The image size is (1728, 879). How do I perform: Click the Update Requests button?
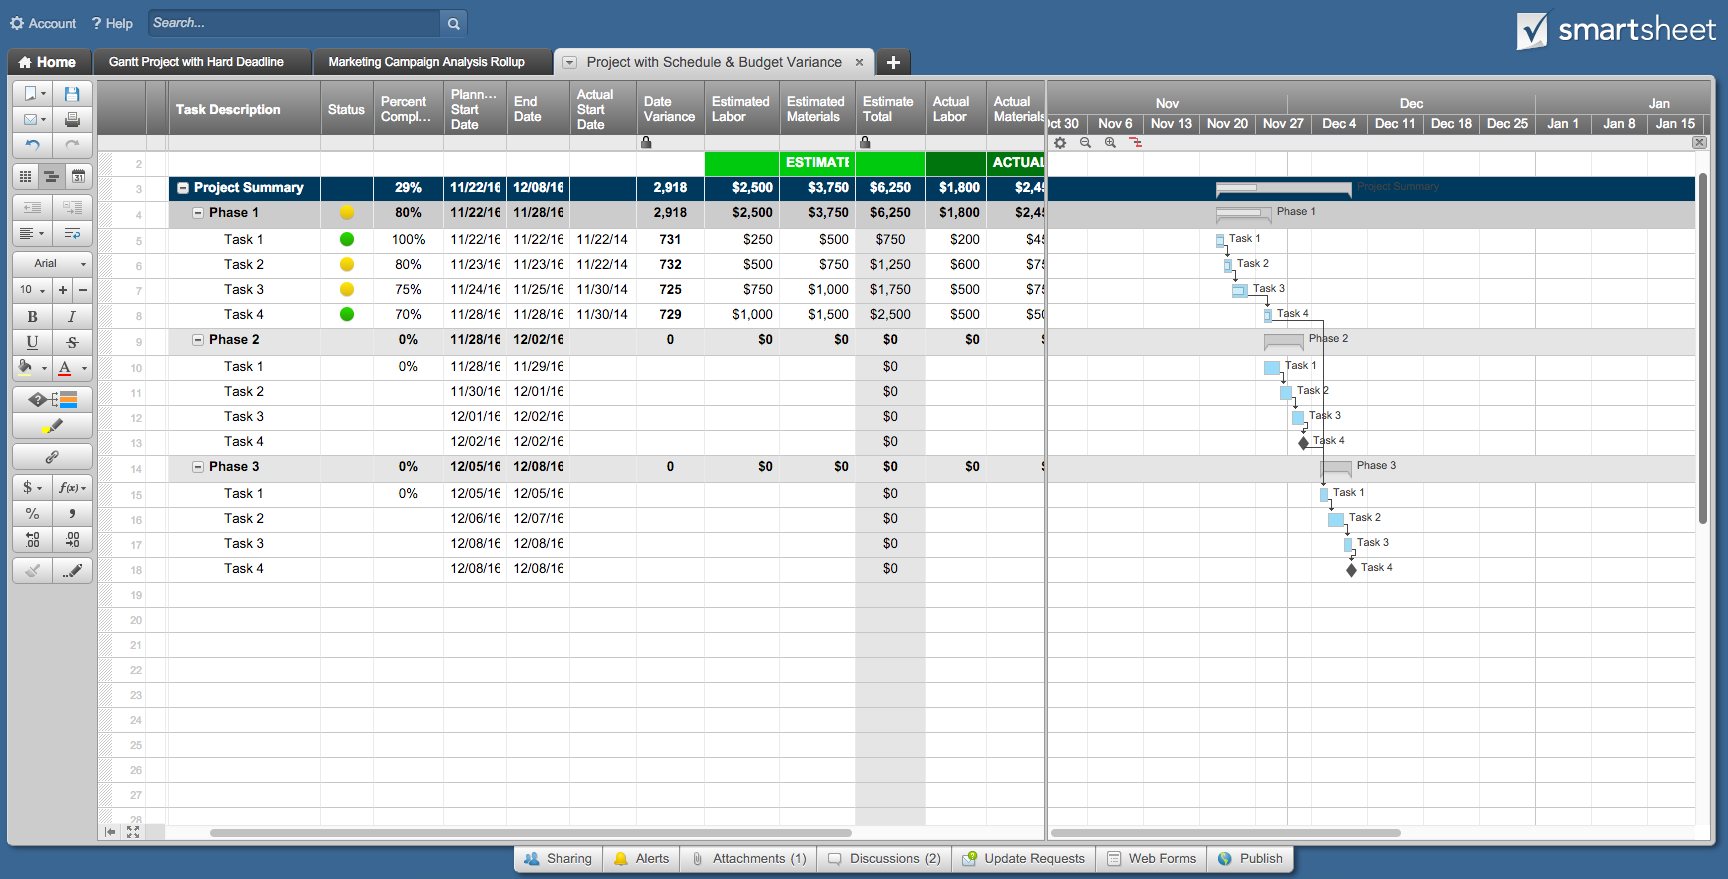pyautogui.click(x=1024, y=859)
